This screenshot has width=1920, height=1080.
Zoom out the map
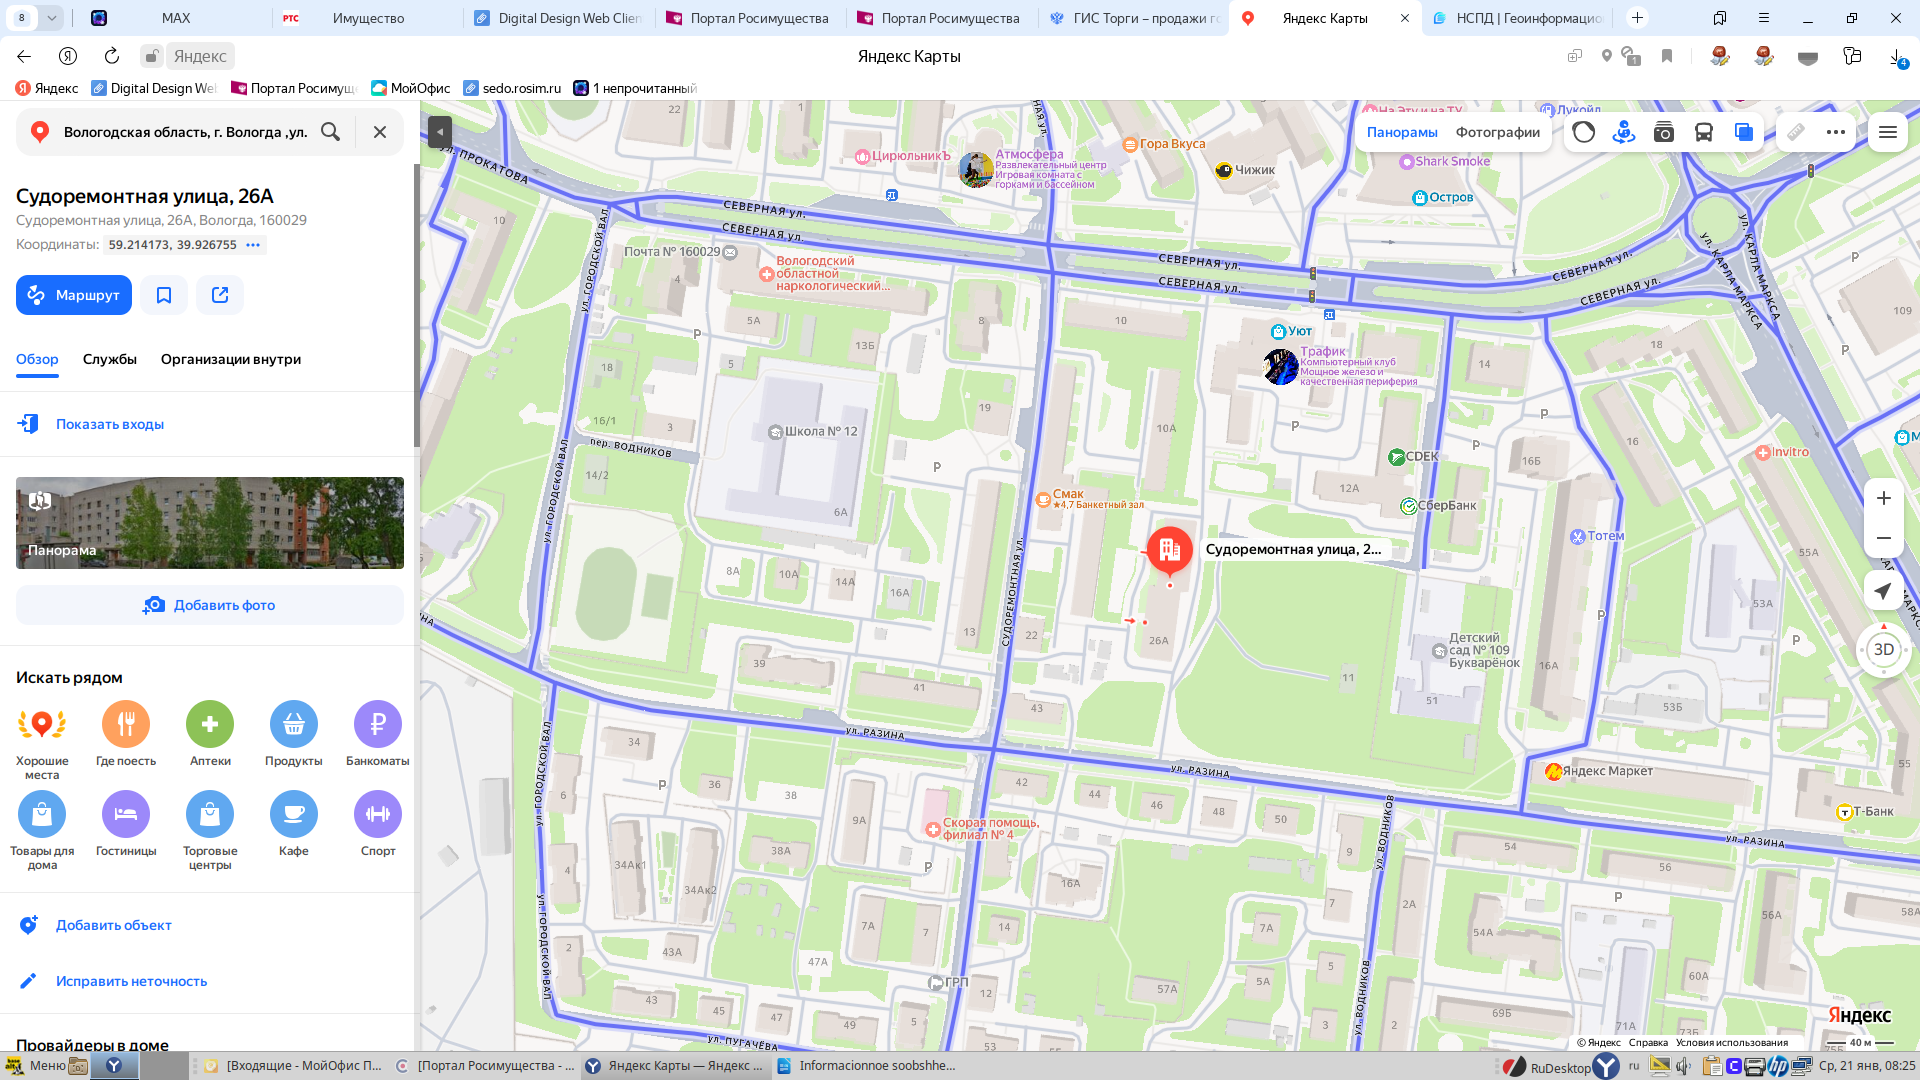(x=1883, y=538)
